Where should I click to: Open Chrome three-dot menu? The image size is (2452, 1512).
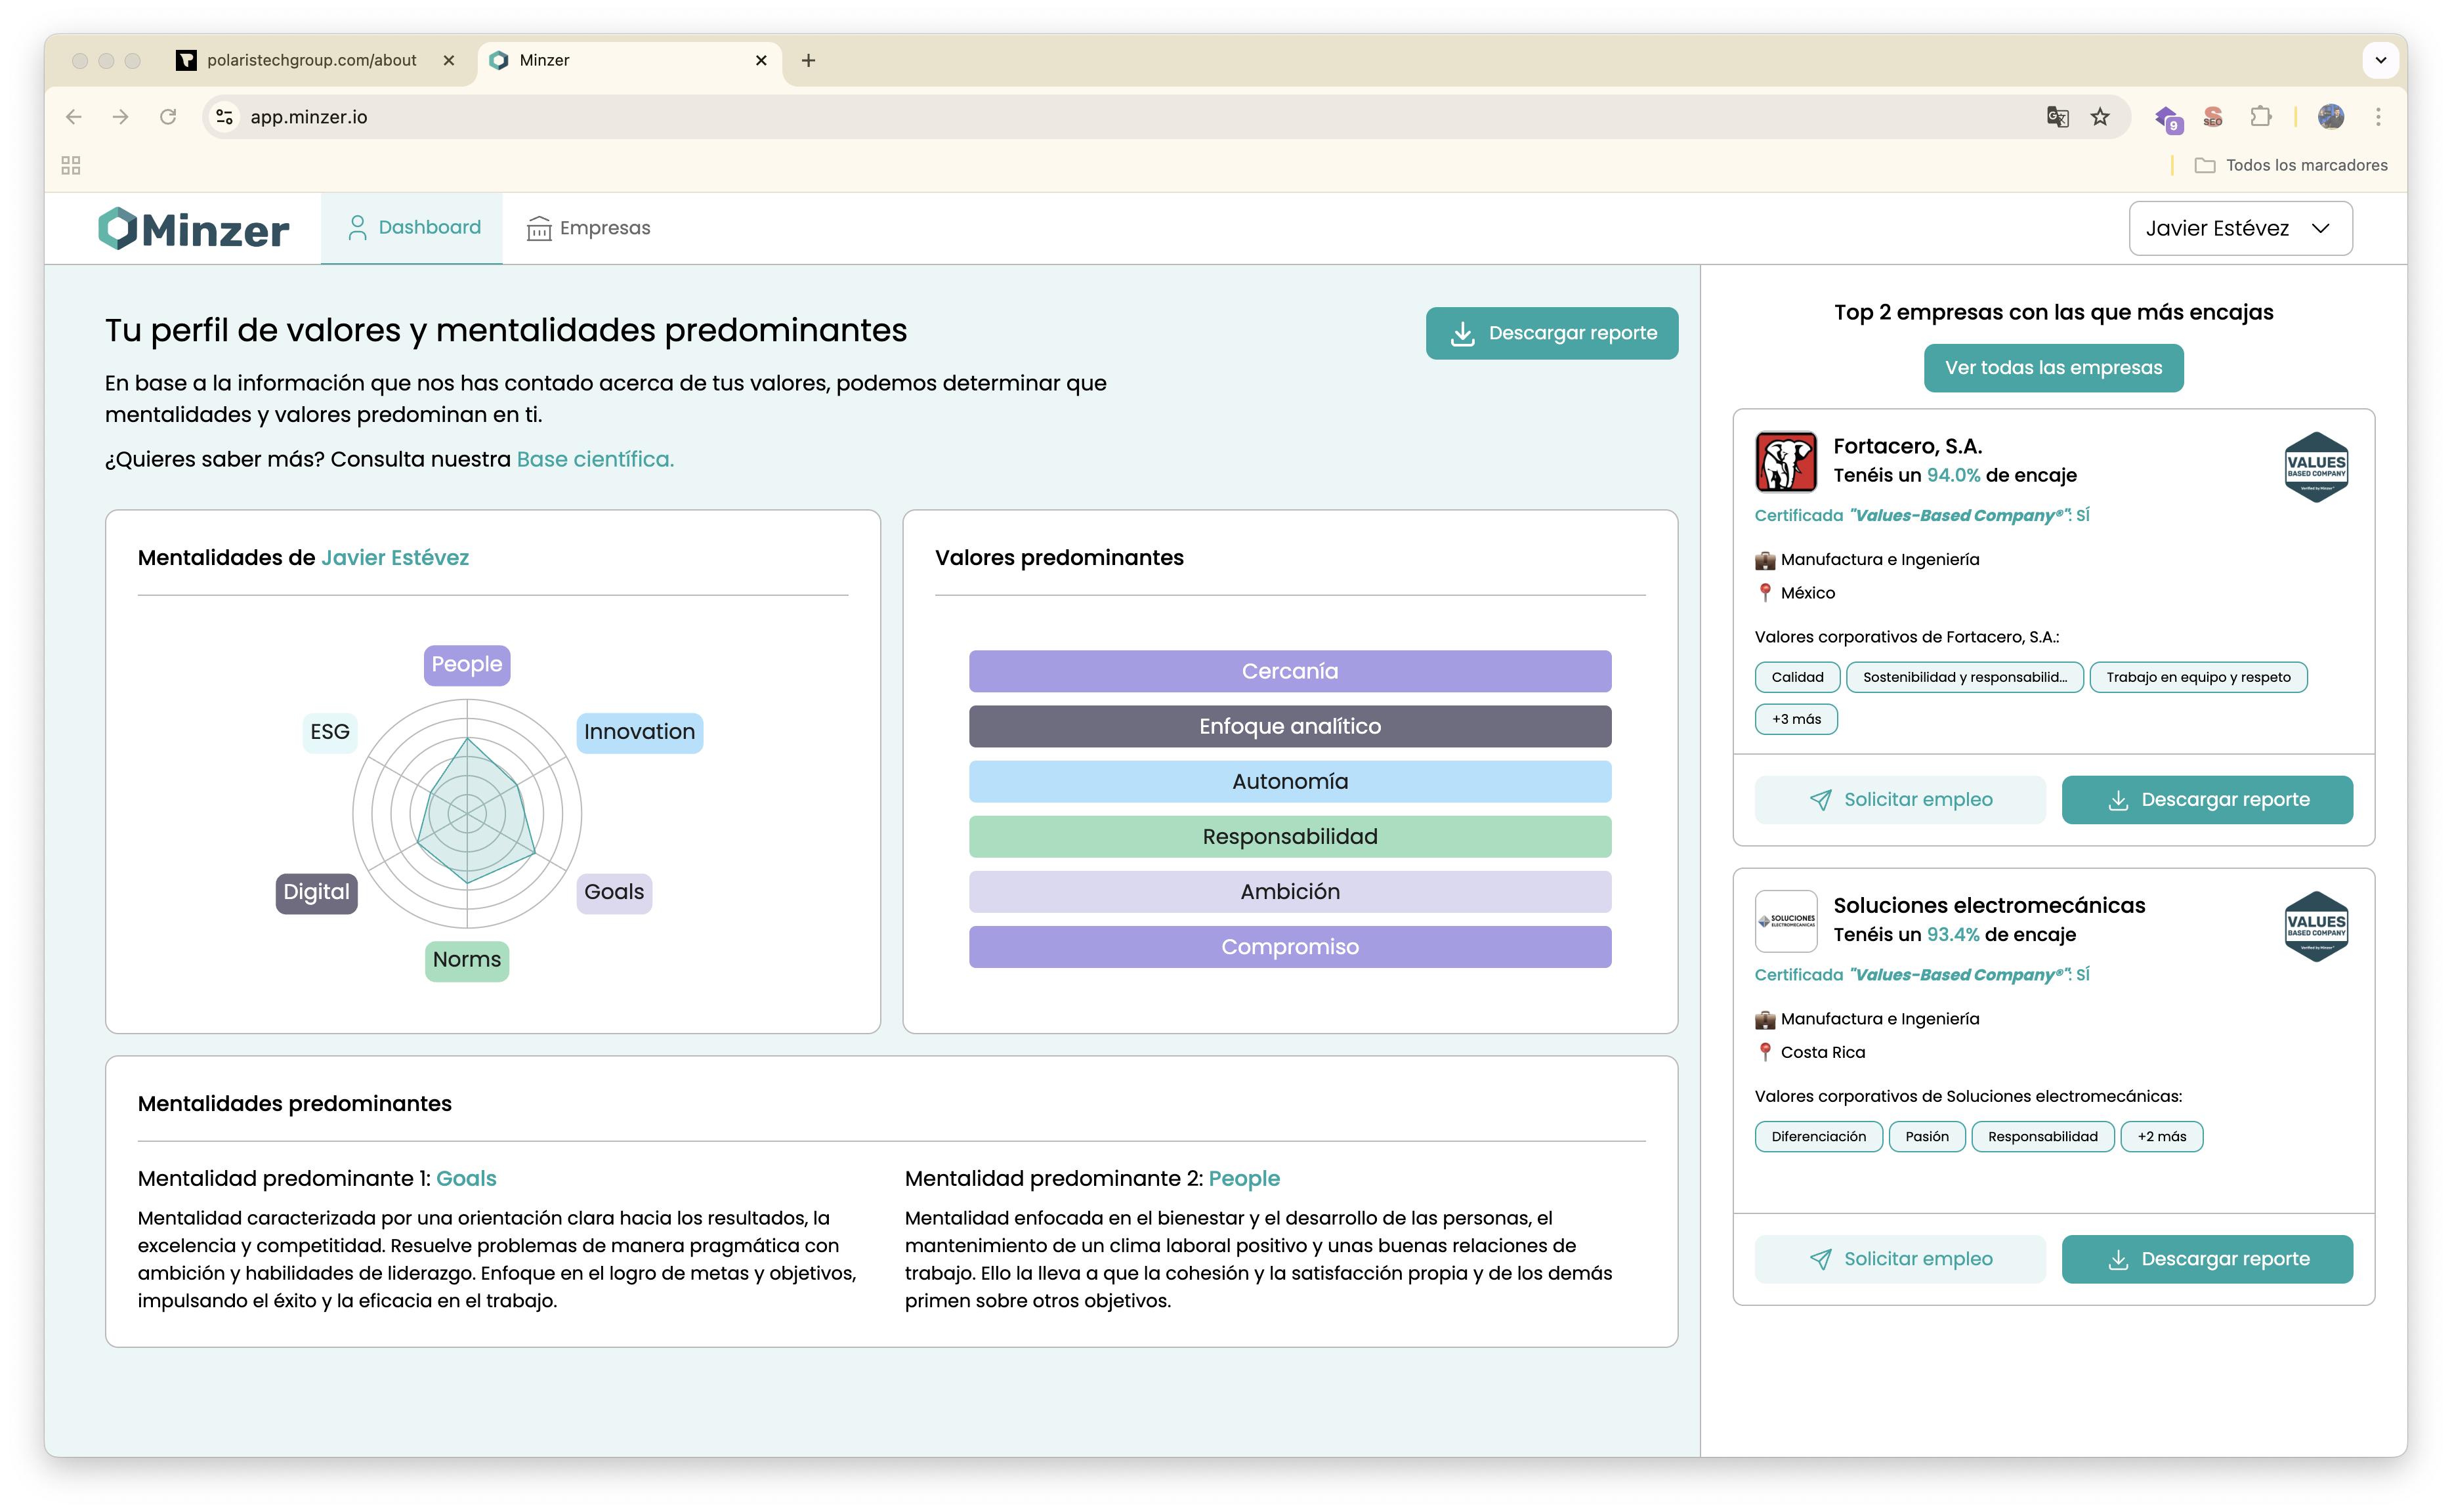pyautogui.click(x=2378, y=117)
